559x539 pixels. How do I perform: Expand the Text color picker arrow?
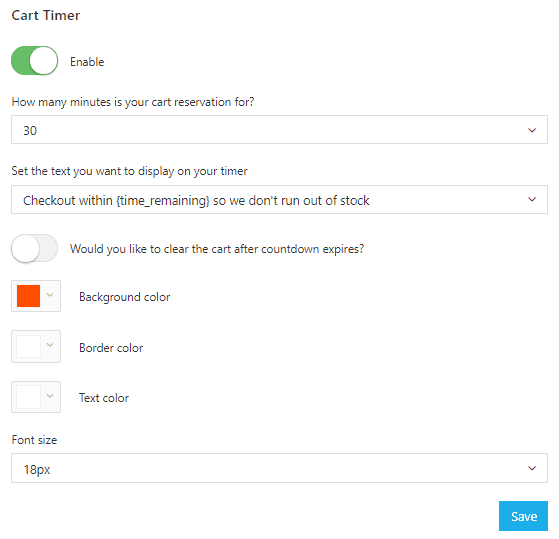click(50, 396)
